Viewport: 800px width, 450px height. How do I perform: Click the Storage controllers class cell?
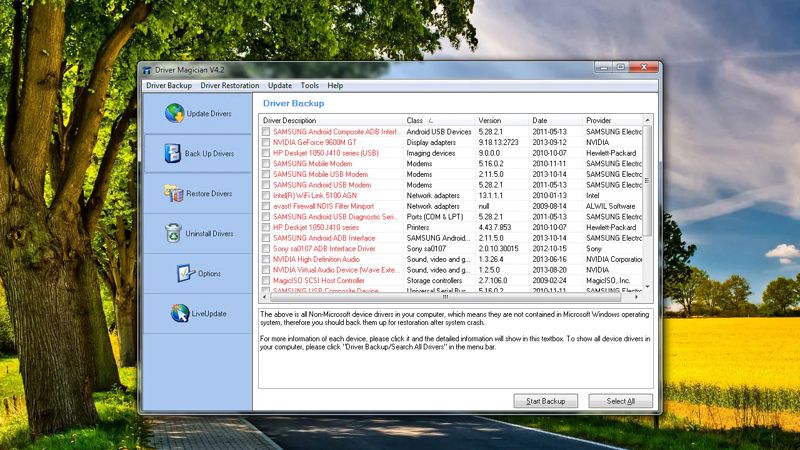pos(434,281)
